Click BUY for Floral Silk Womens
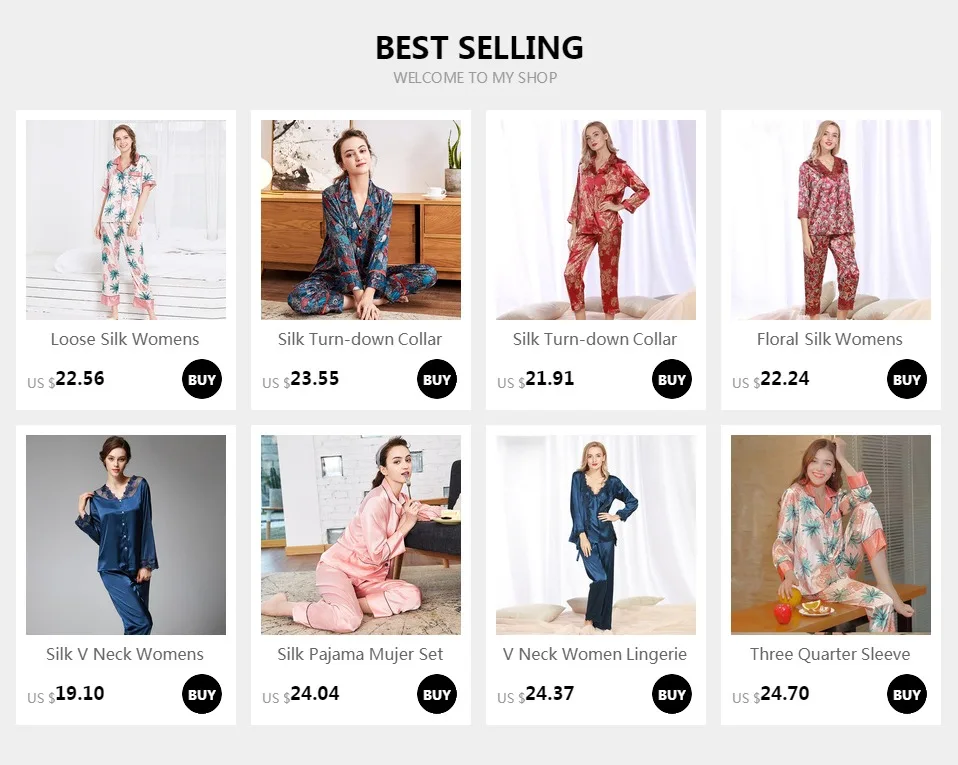The image size is (958, 765). coord(907,379)
